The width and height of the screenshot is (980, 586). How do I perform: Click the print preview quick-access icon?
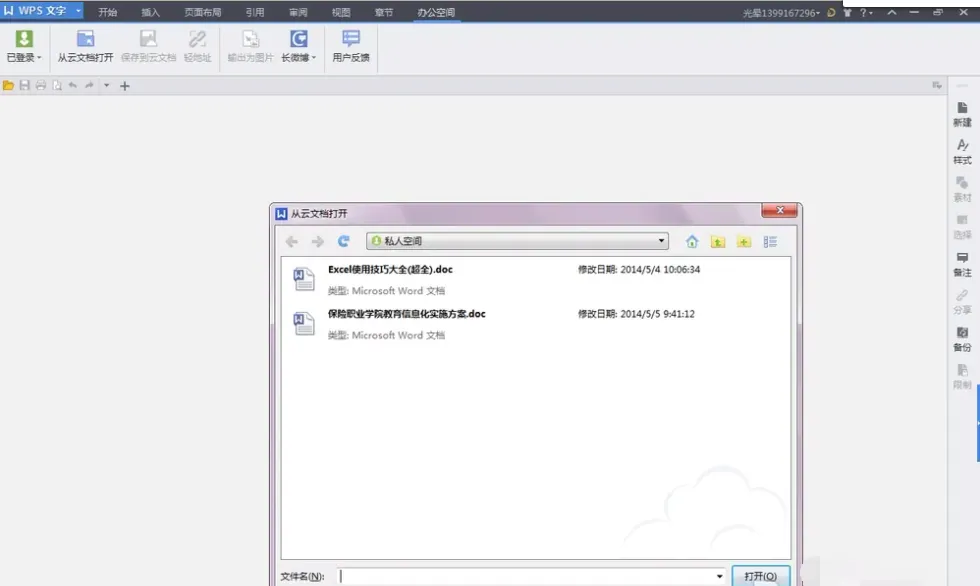[x=57, y=86]
